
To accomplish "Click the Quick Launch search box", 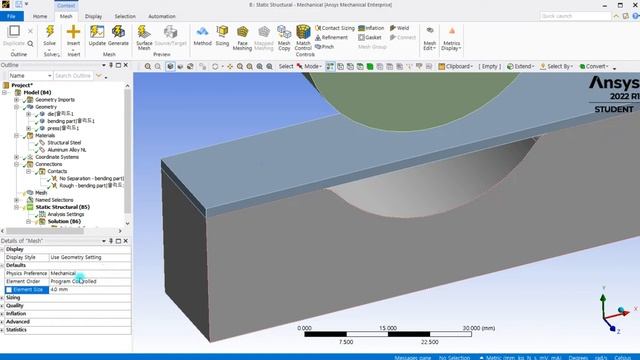I will pos(575,16).
